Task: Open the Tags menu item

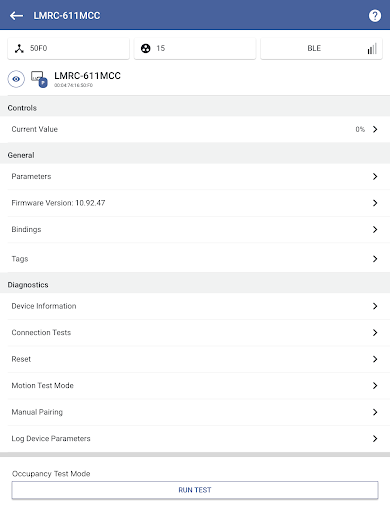Action: tap(195, 259)
